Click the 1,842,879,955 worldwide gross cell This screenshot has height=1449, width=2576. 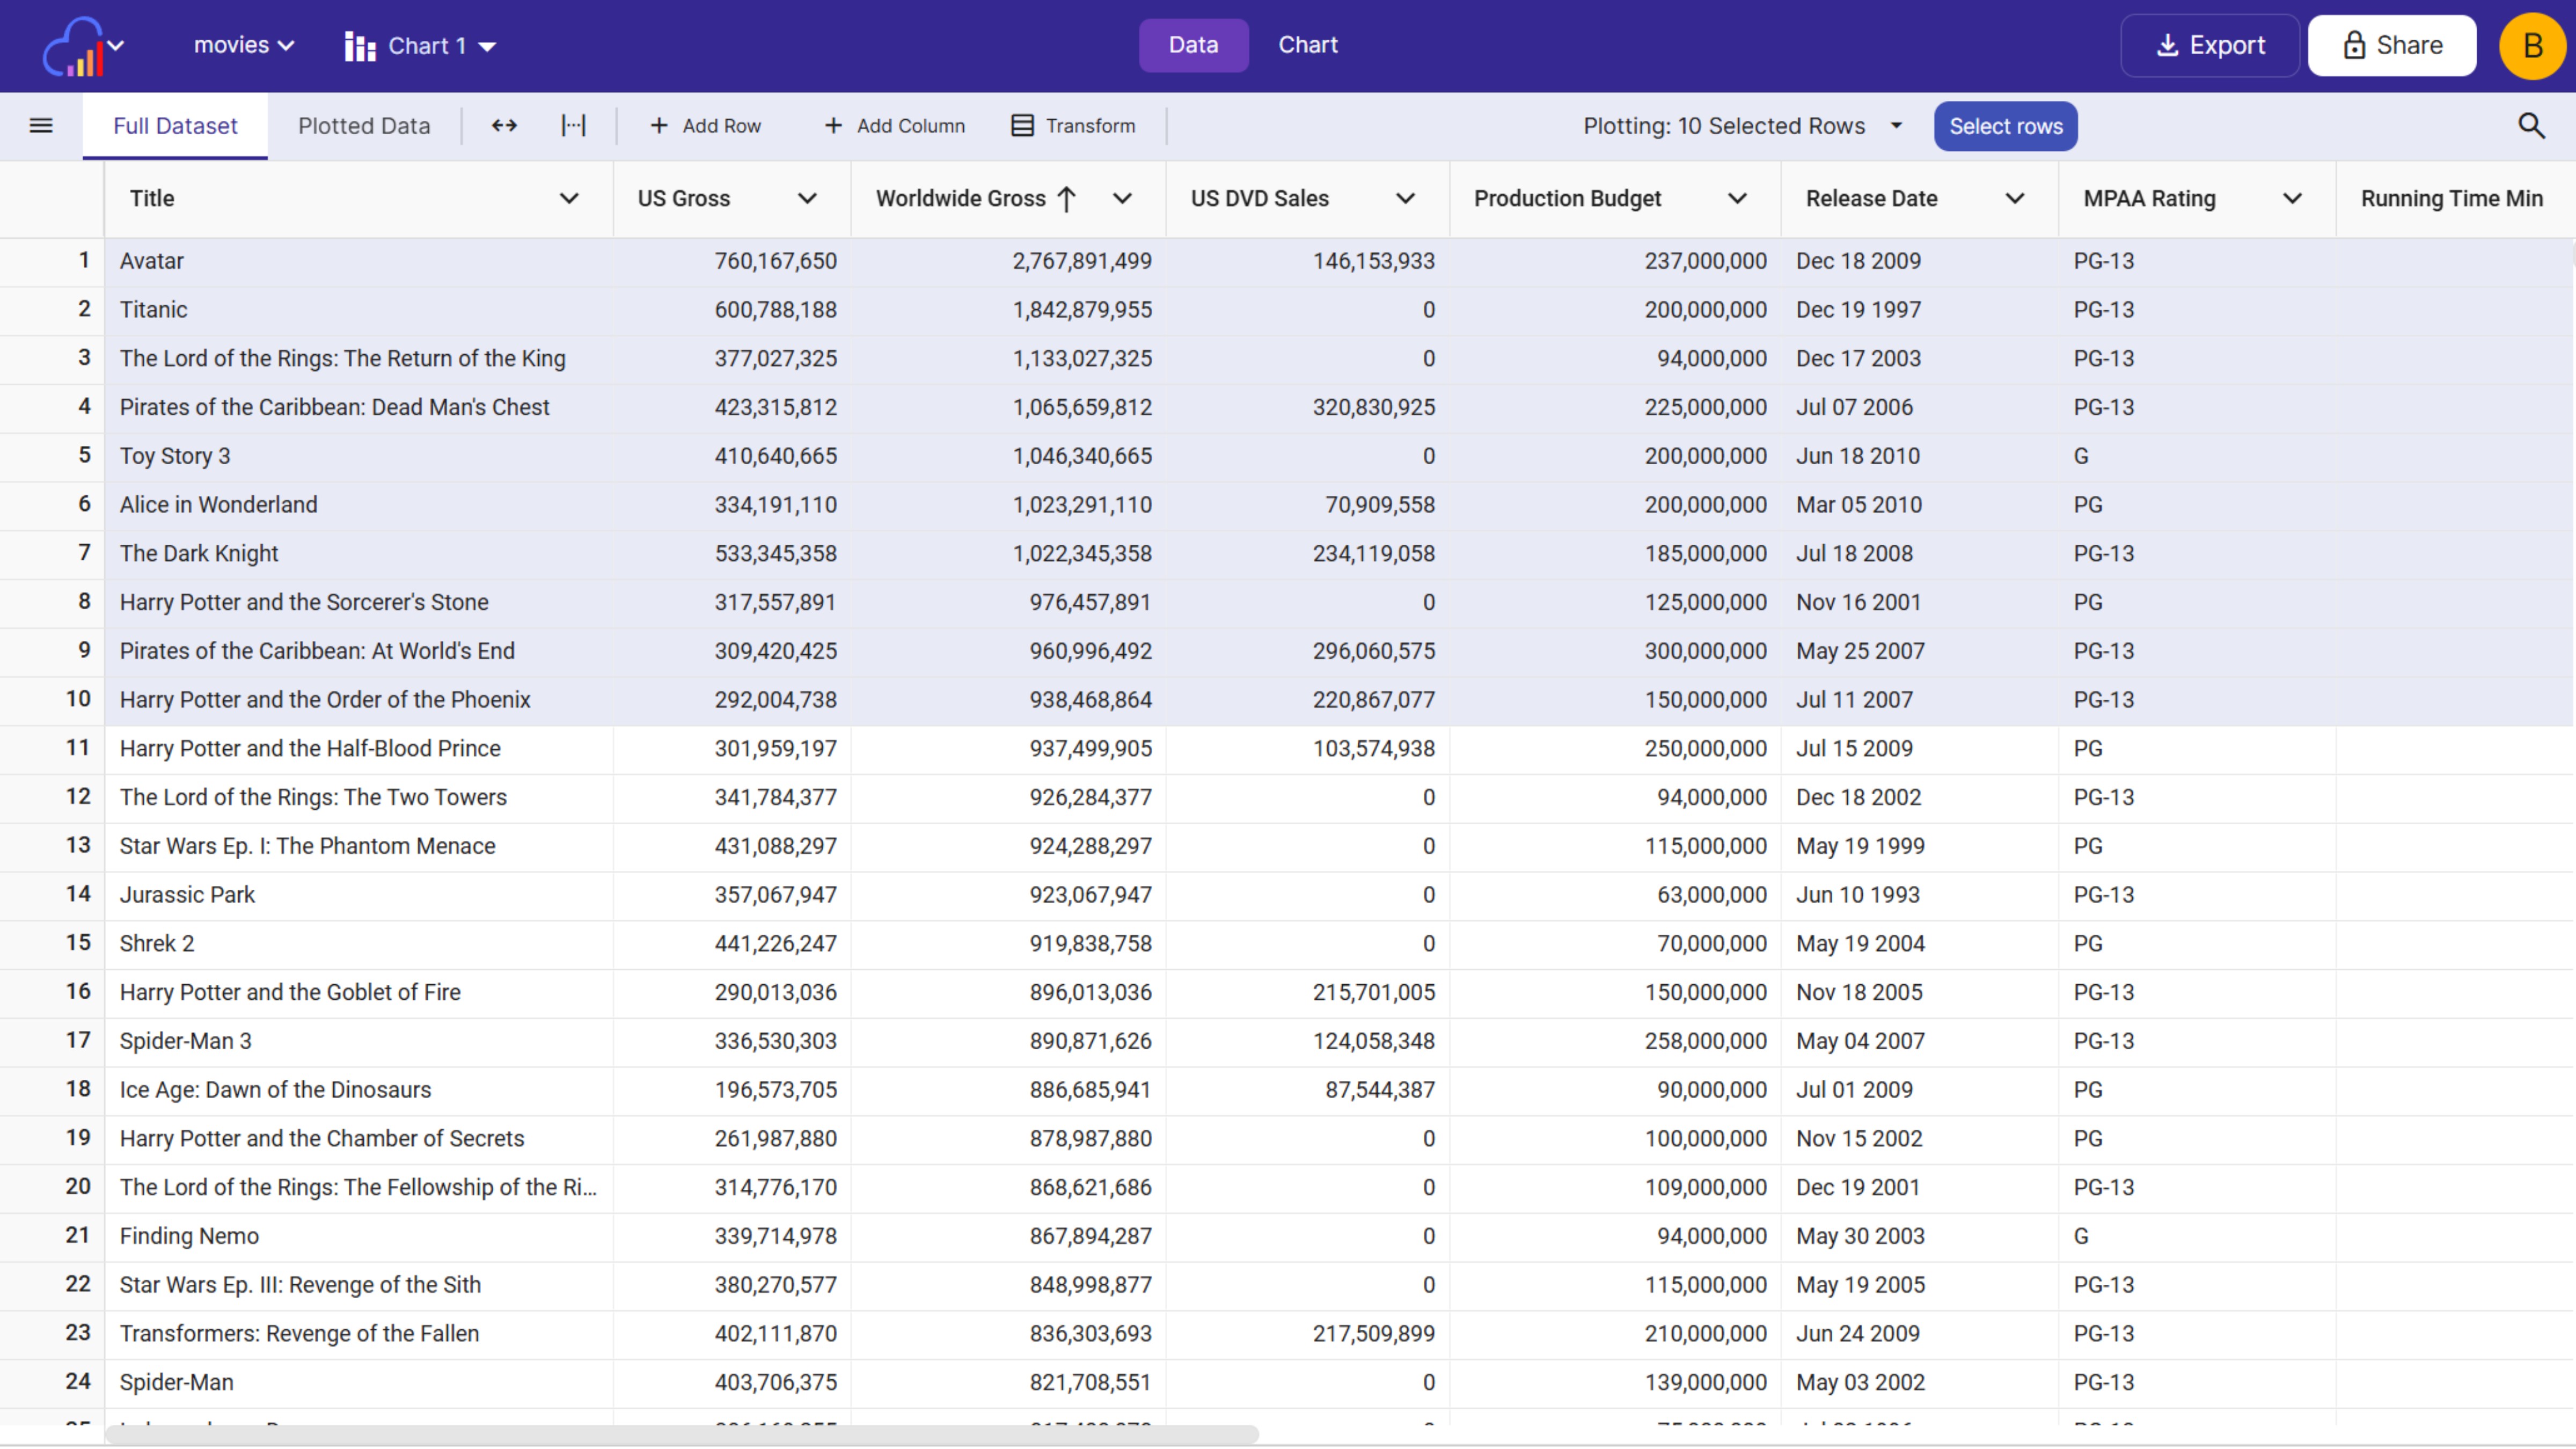coord(1008,310)
